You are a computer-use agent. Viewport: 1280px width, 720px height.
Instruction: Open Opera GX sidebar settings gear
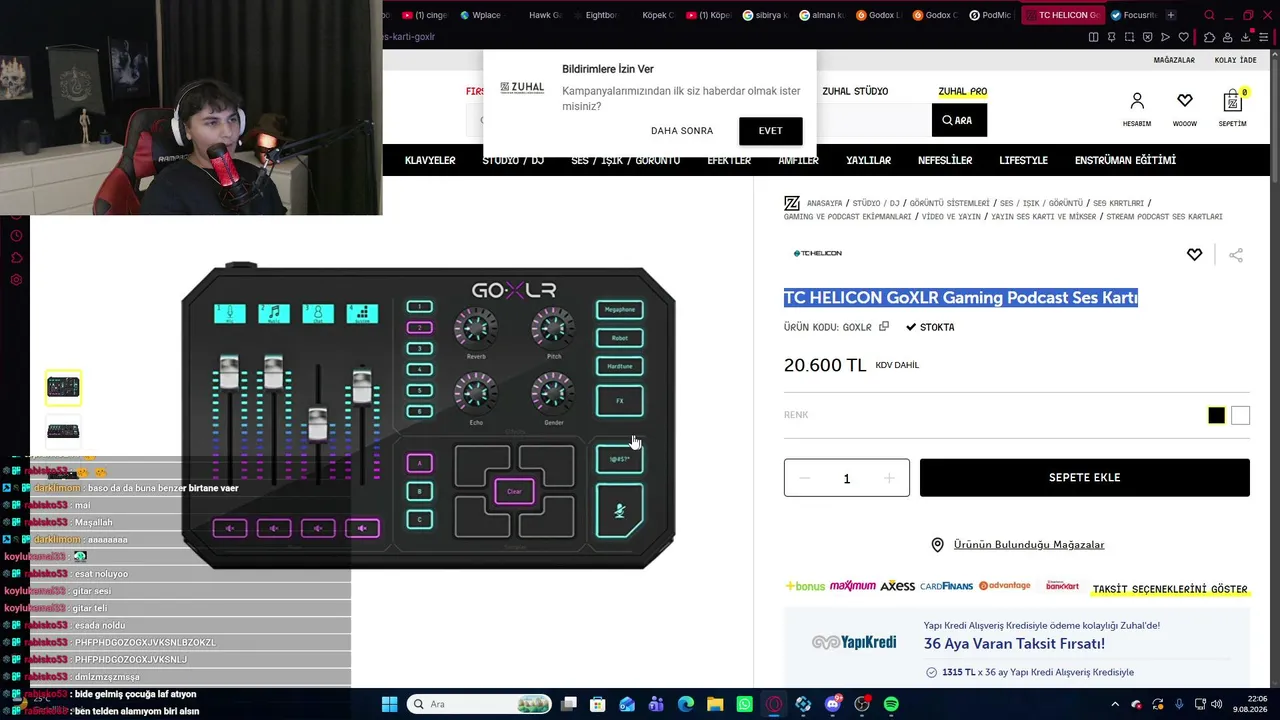point(16,280)
